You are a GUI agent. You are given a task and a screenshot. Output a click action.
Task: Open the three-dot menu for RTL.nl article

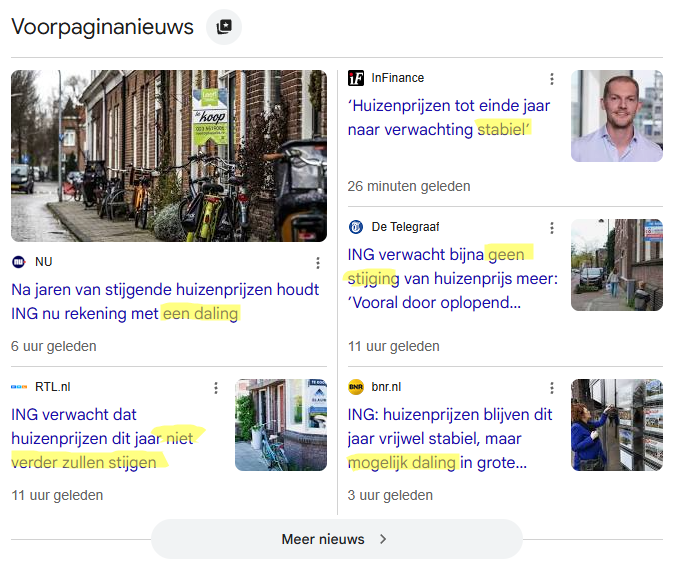click(x=216, y=388)
